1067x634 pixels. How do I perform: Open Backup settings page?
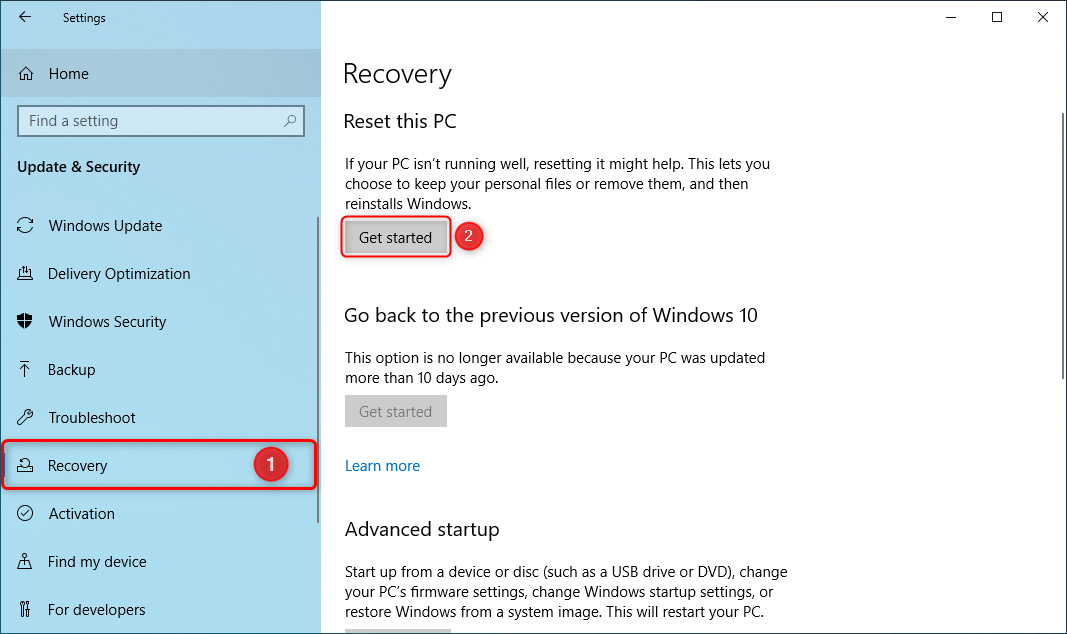pos(159,369)
